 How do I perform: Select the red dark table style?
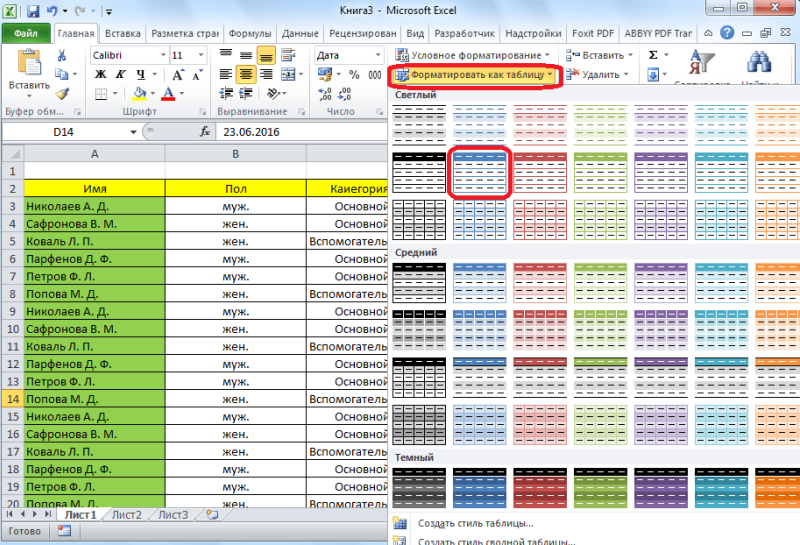tap(540, 488)
